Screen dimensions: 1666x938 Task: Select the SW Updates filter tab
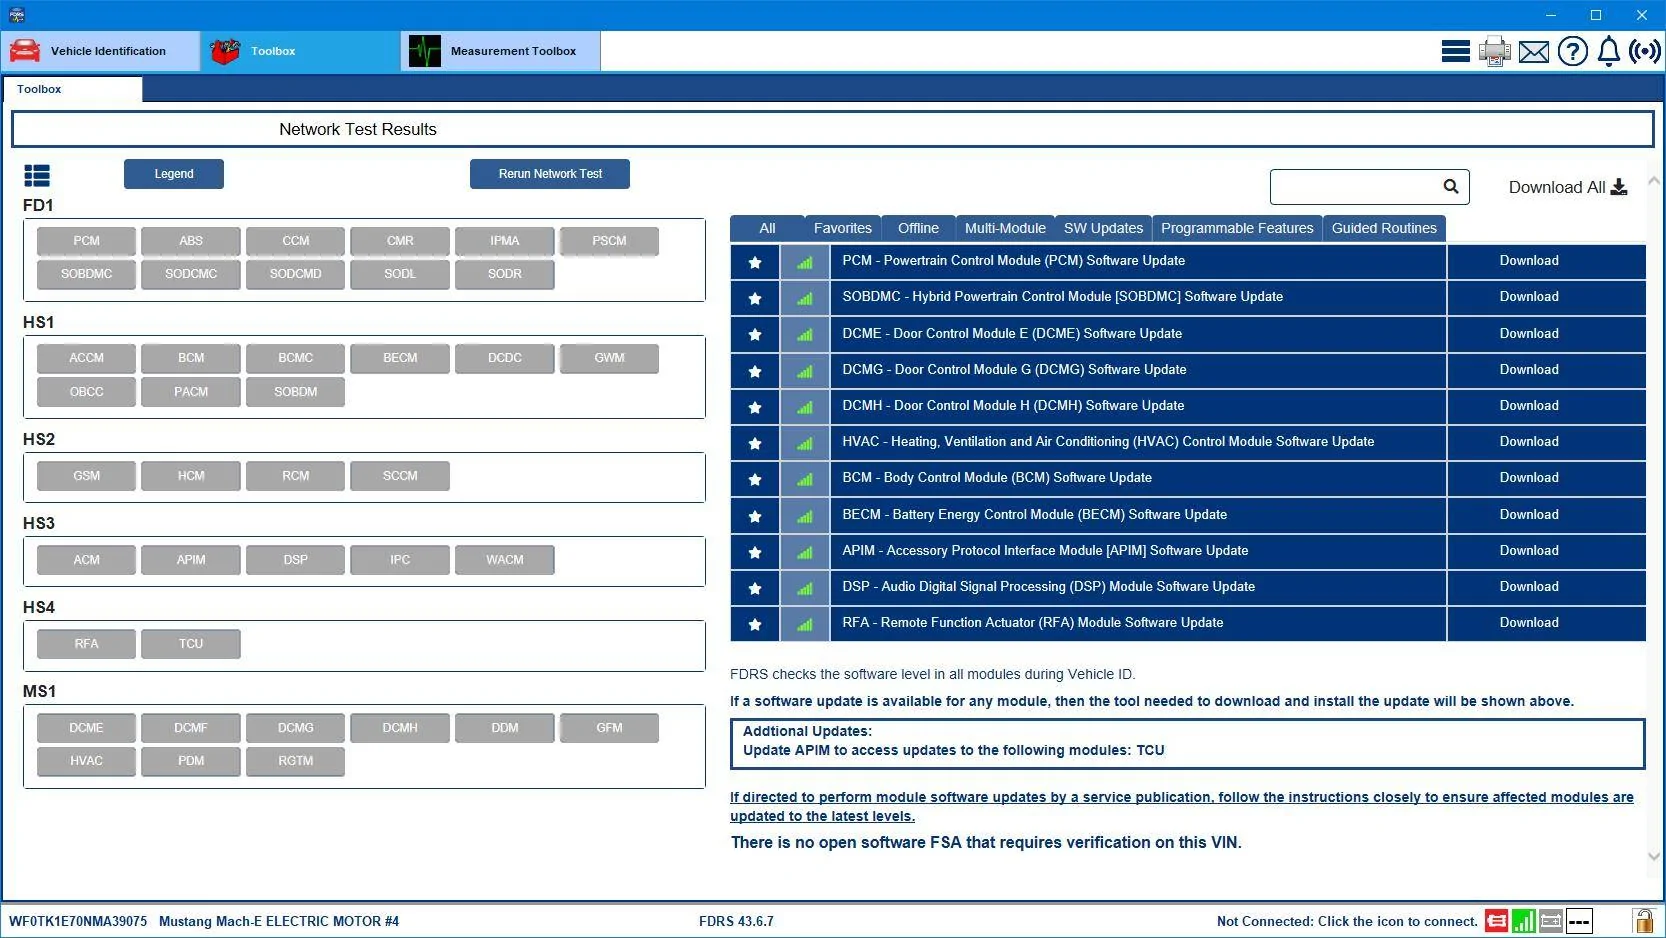click(x=1103, y=228)
